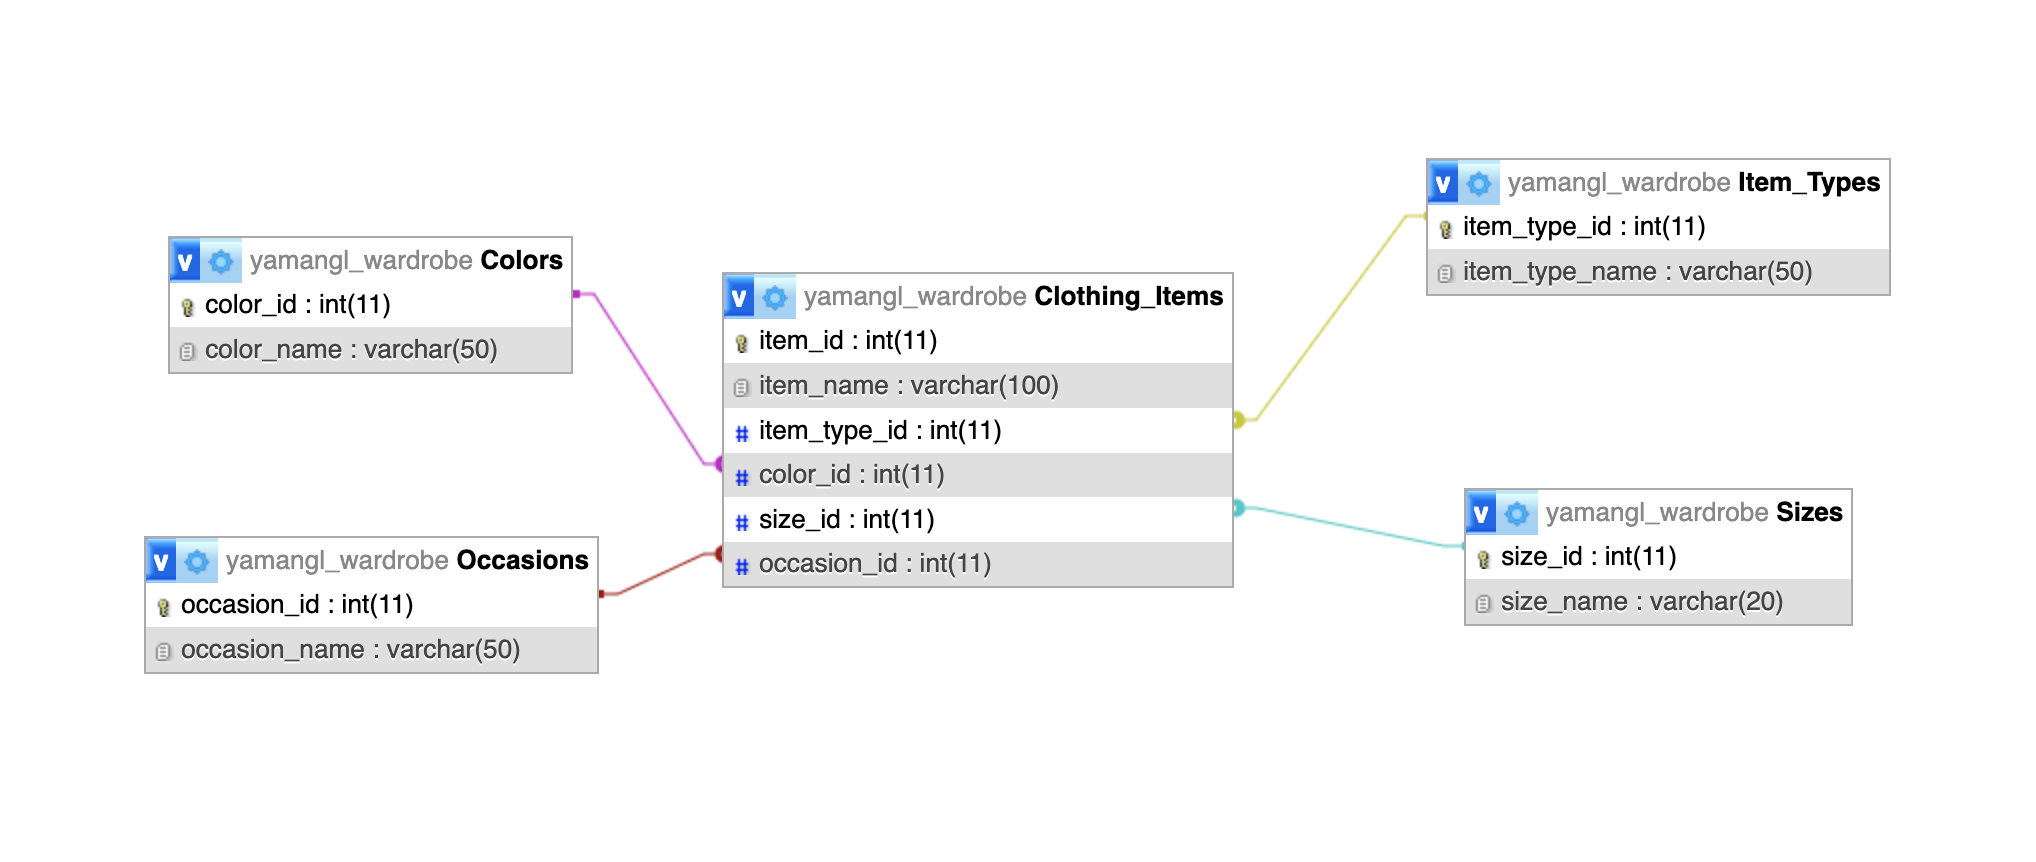Open the gear options on Colors table

click(x=221, y=261)
